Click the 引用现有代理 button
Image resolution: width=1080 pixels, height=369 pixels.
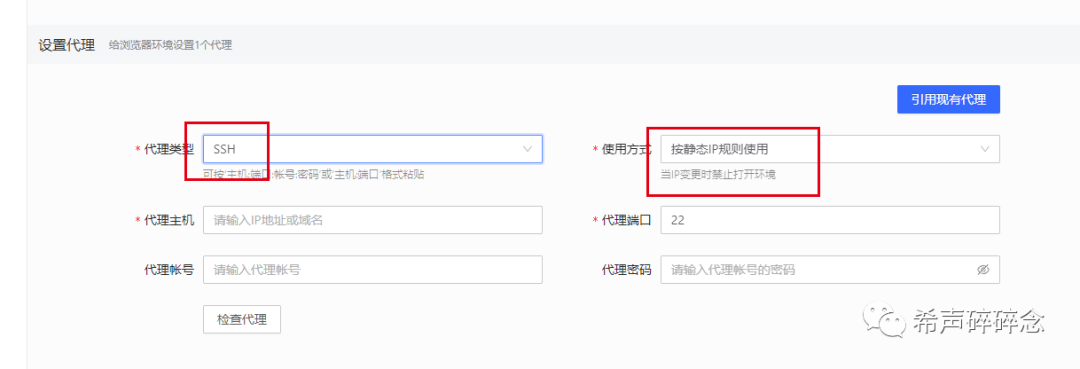point(948,99)
